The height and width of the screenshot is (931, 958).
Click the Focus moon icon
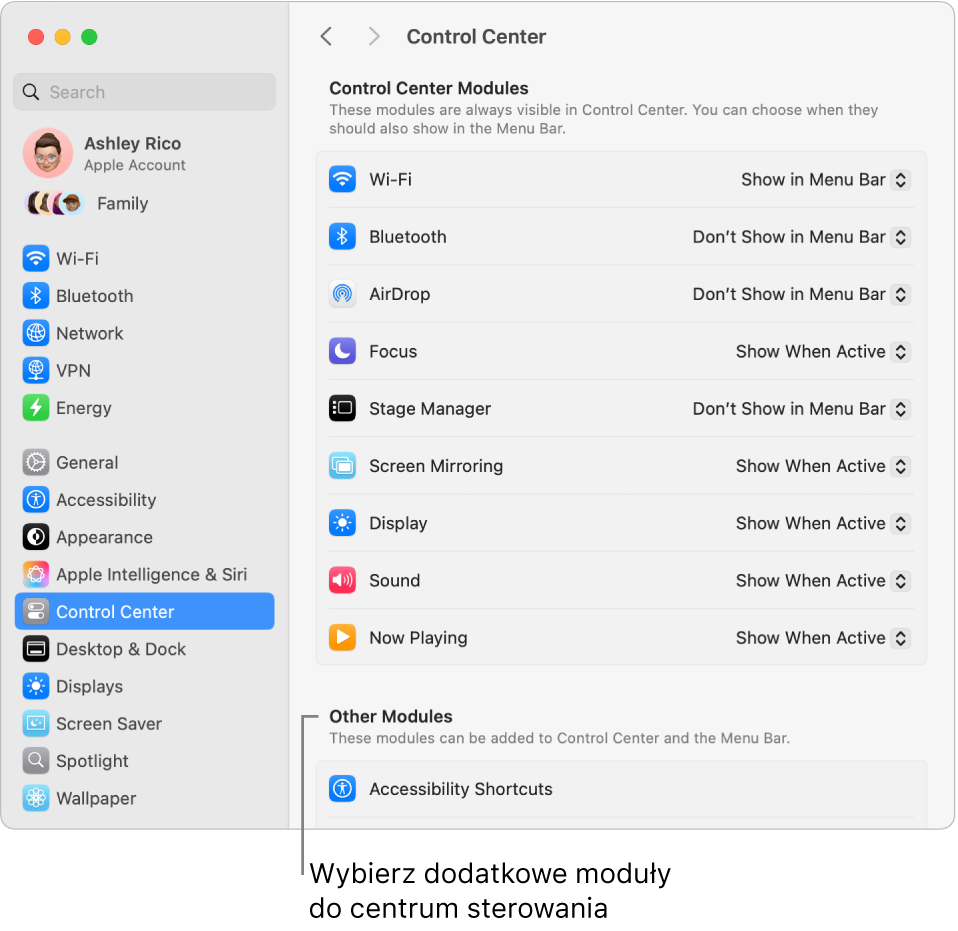coord(342,351)
